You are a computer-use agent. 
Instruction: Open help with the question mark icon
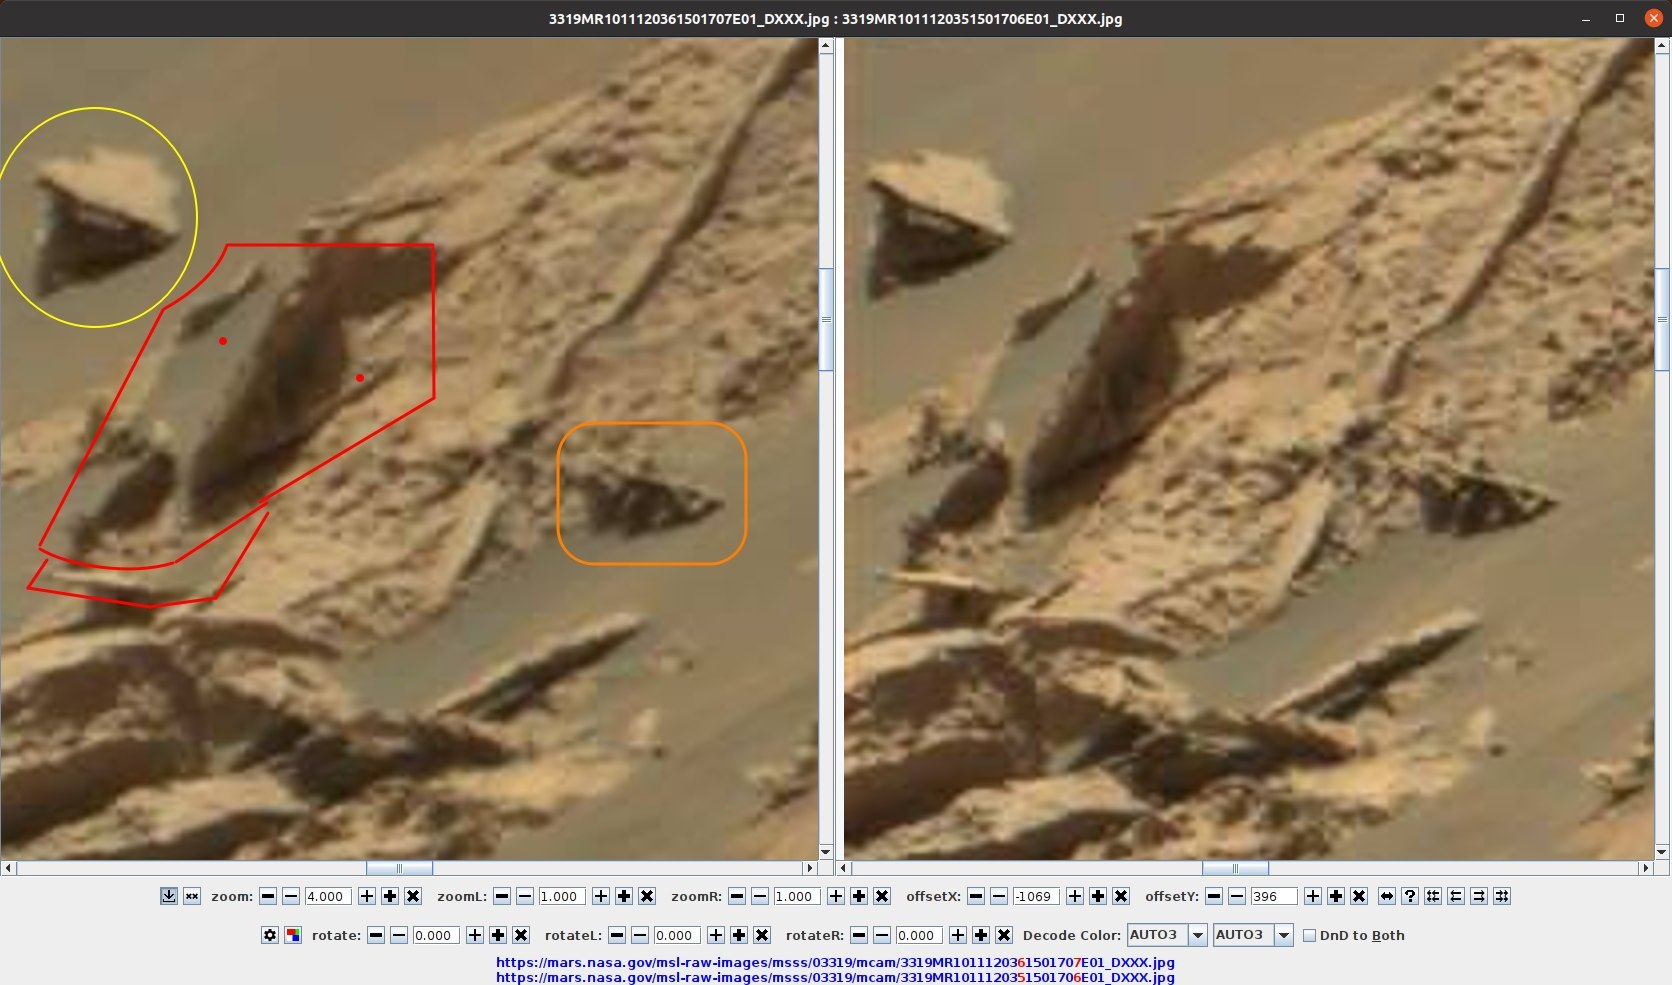tap(1410, 896)
